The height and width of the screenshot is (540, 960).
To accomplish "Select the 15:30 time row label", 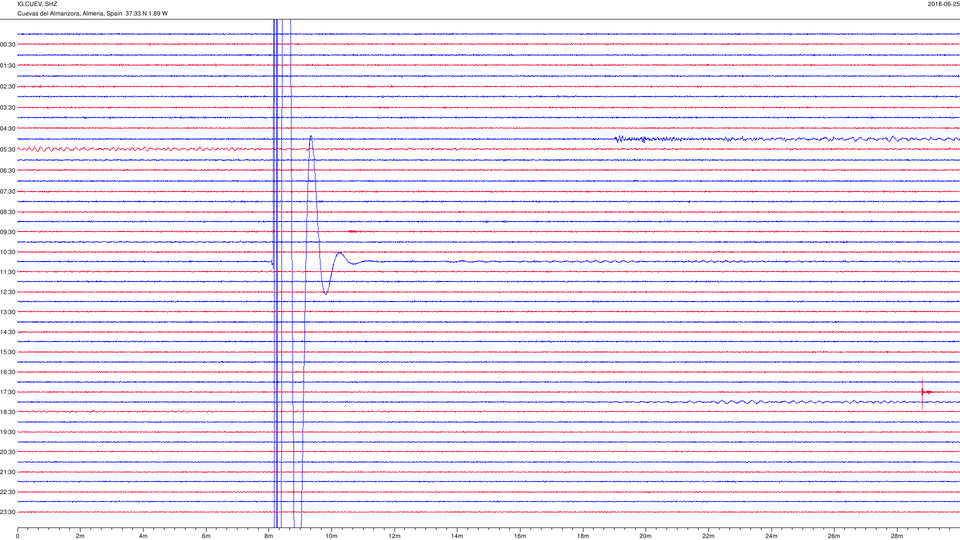I will click(8, 353).
